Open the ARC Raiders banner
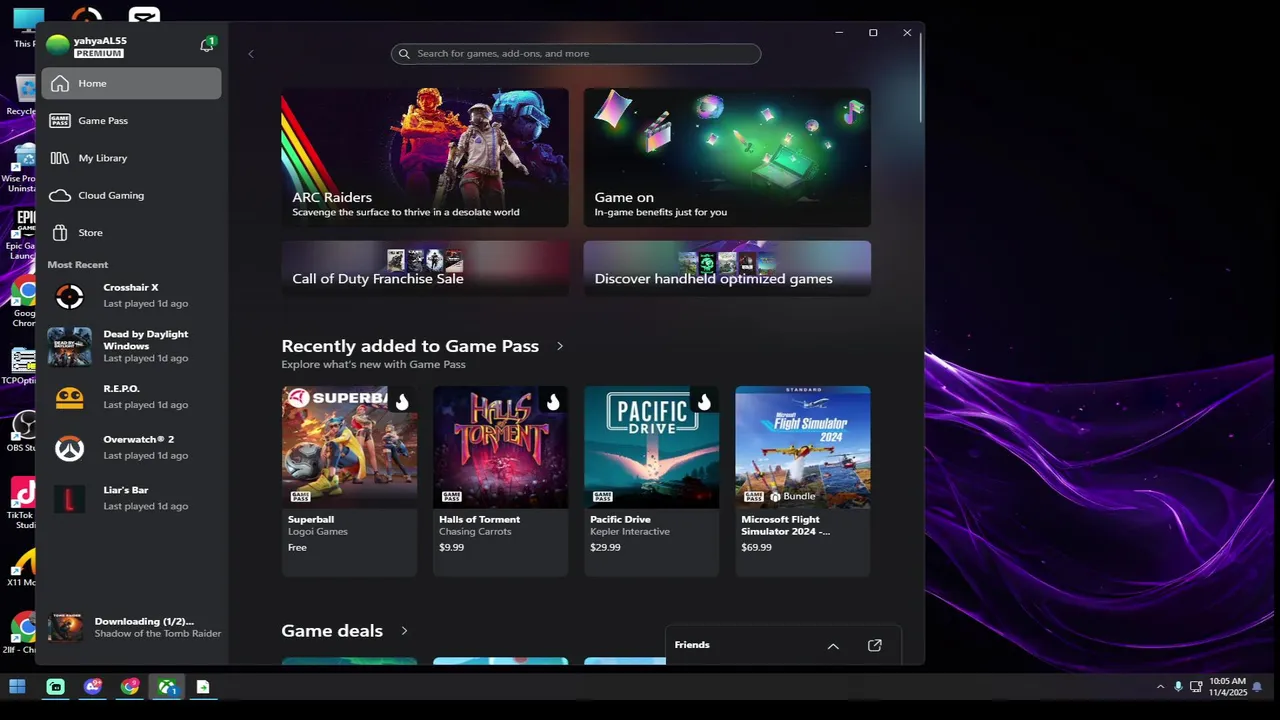 point(425,158)
